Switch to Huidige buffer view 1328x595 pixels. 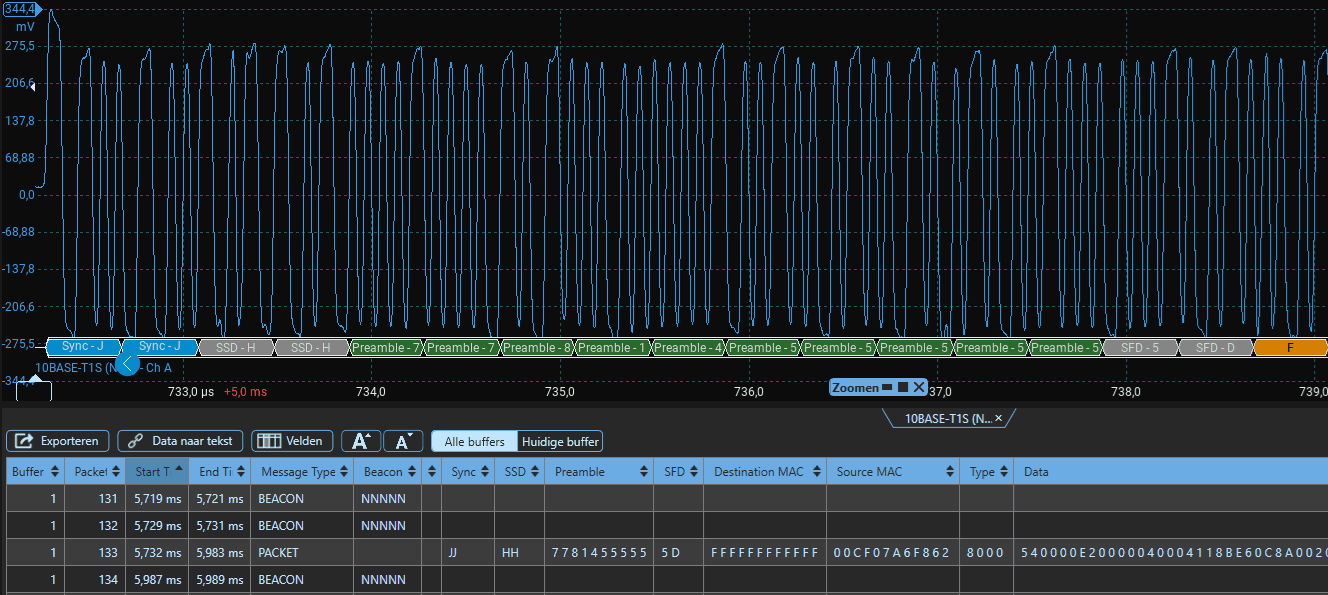tap(560, 442)
